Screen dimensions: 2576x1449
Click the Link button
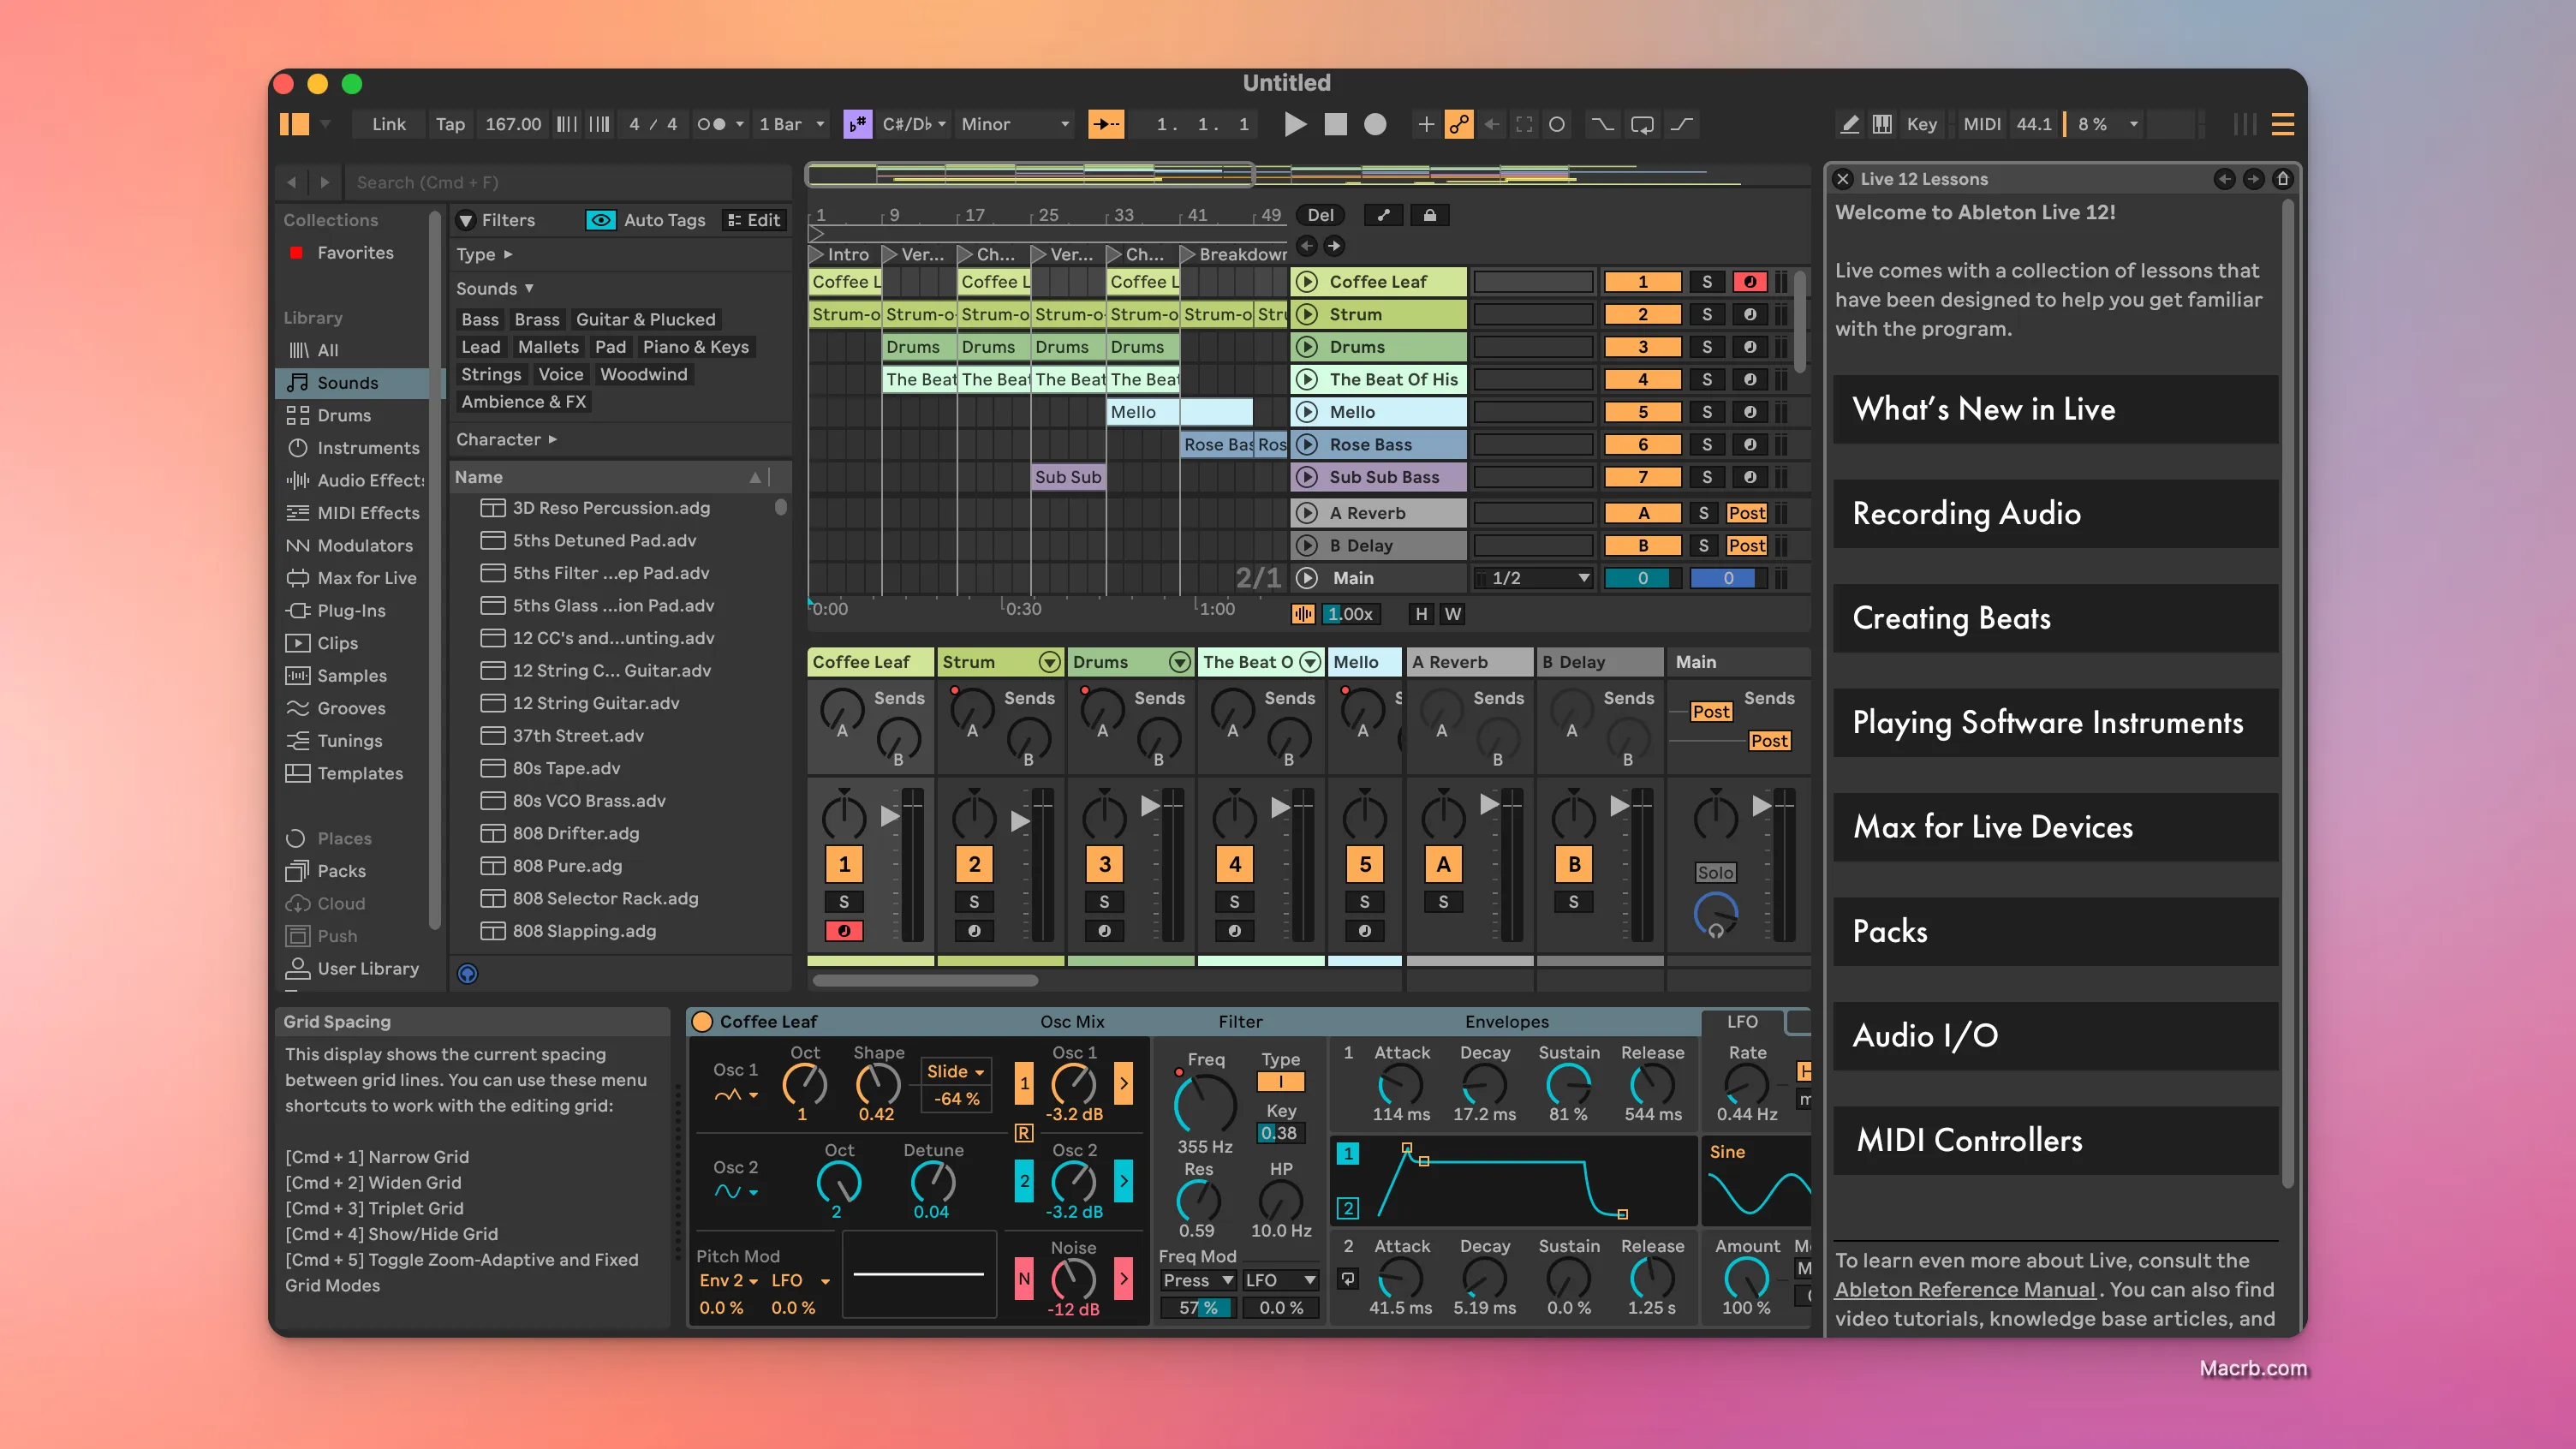tap(389, 124)
